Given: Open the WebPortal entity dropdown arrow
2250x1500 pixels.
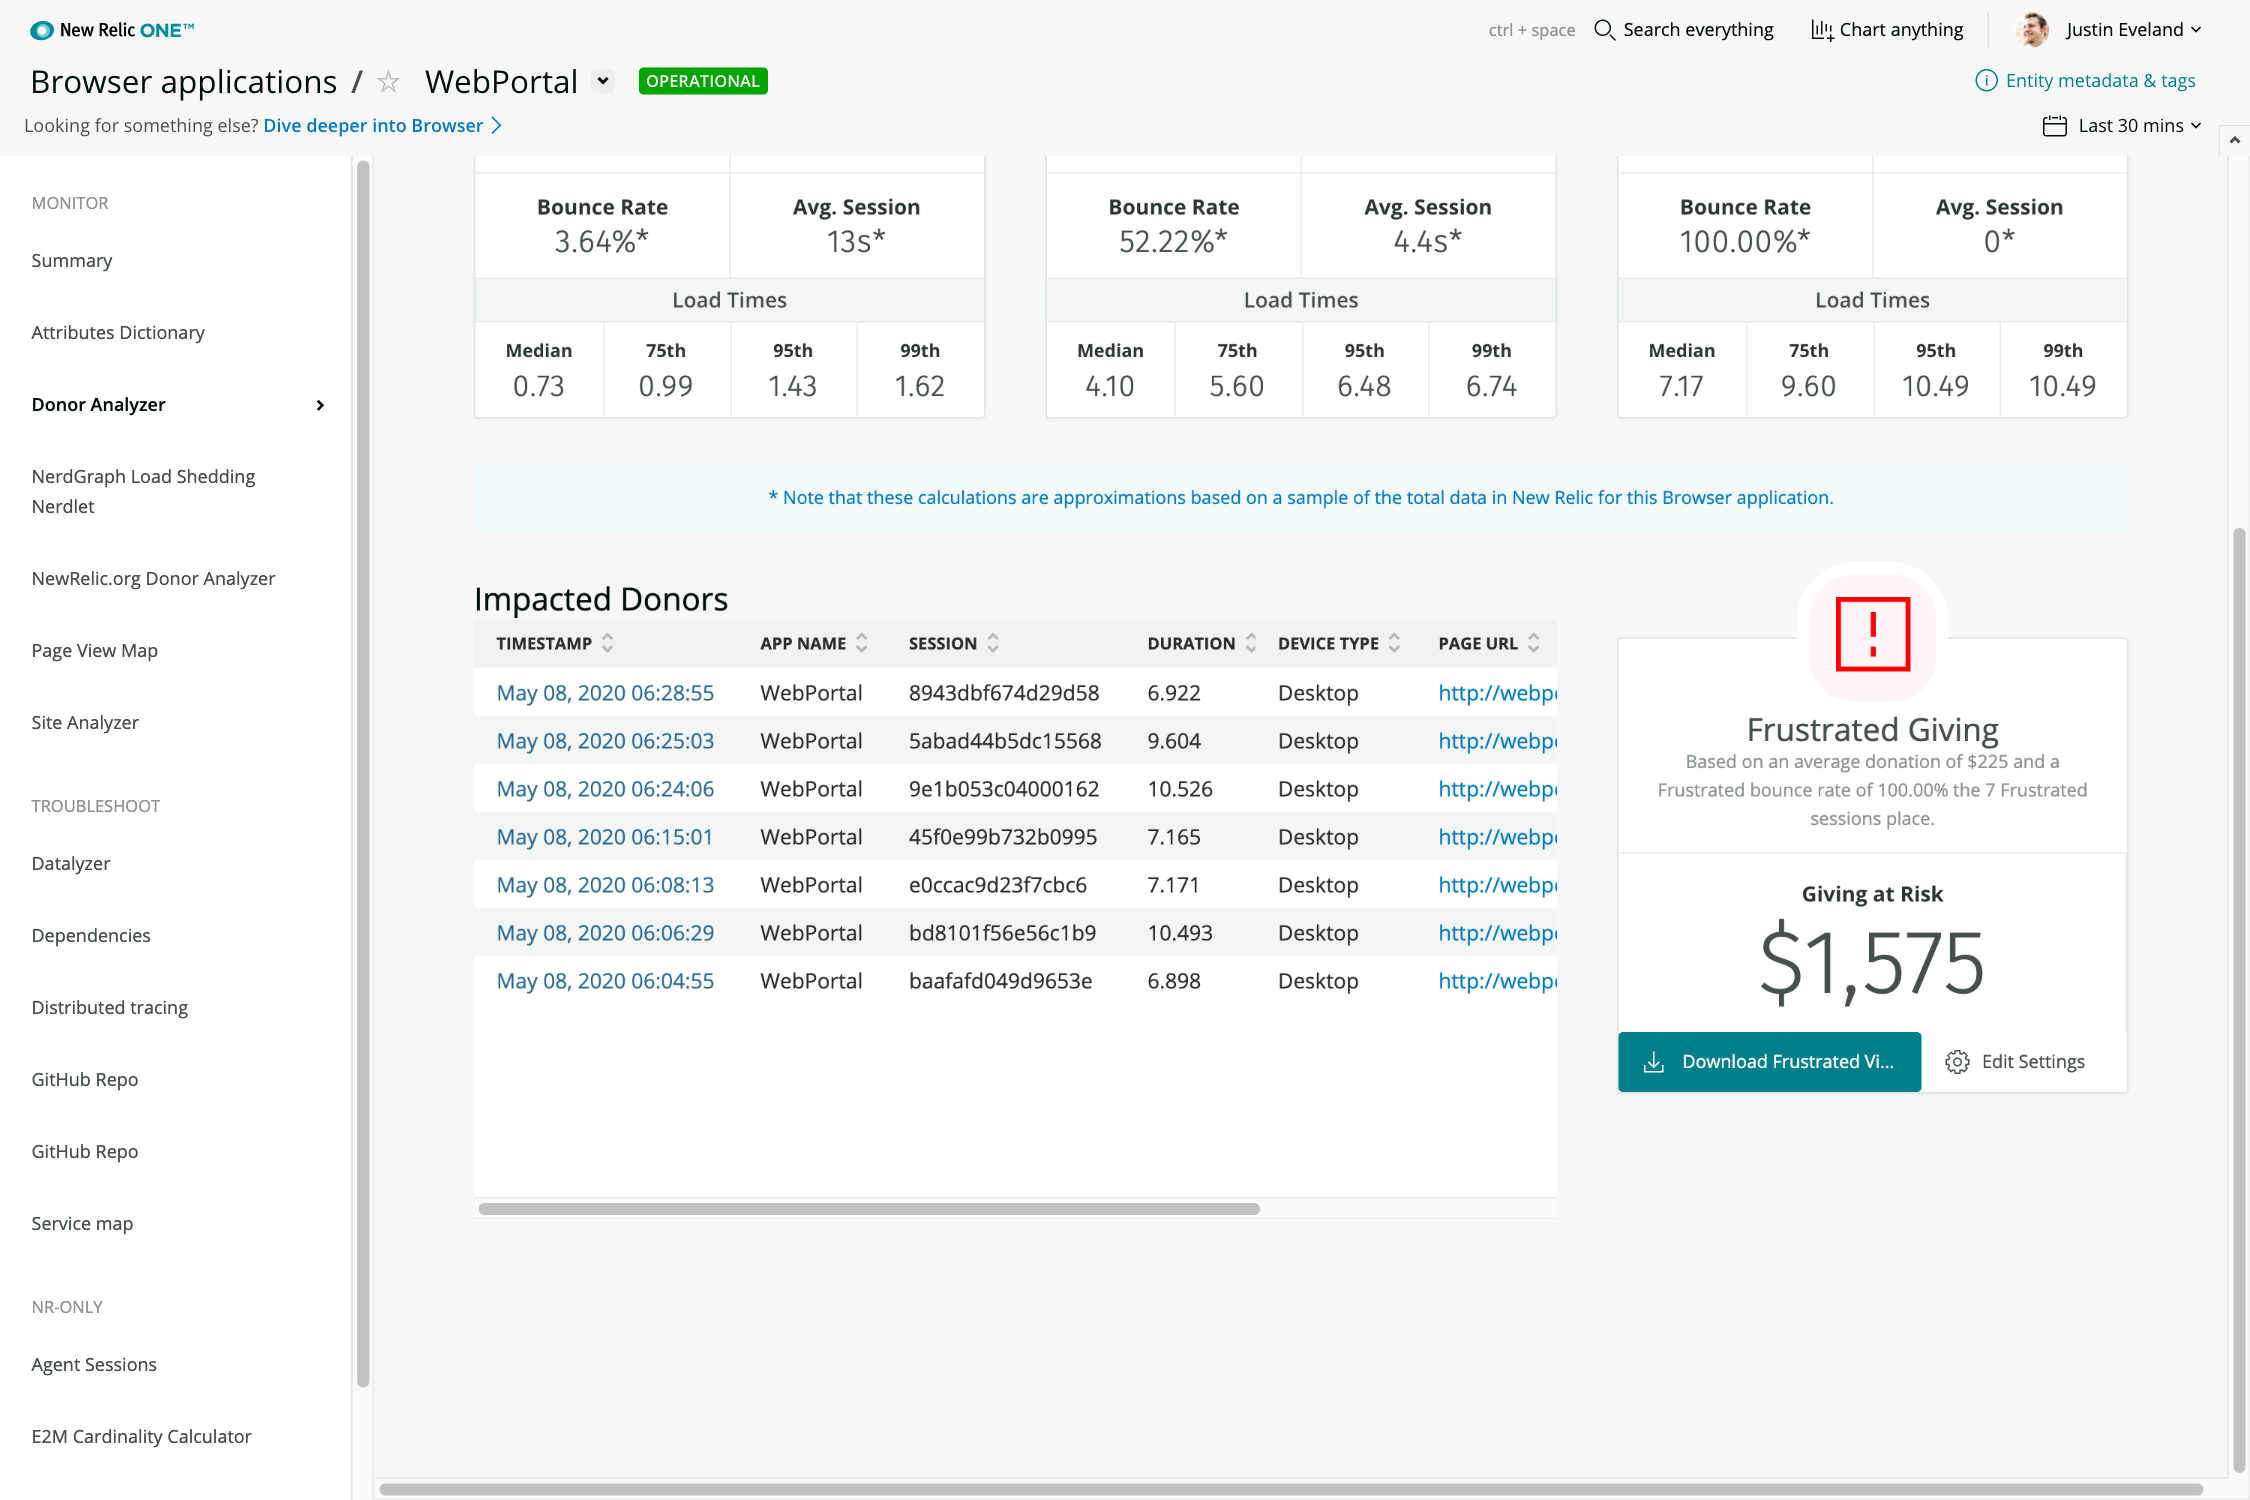Looking at the screenshot, I should click(x=603, y=81).
